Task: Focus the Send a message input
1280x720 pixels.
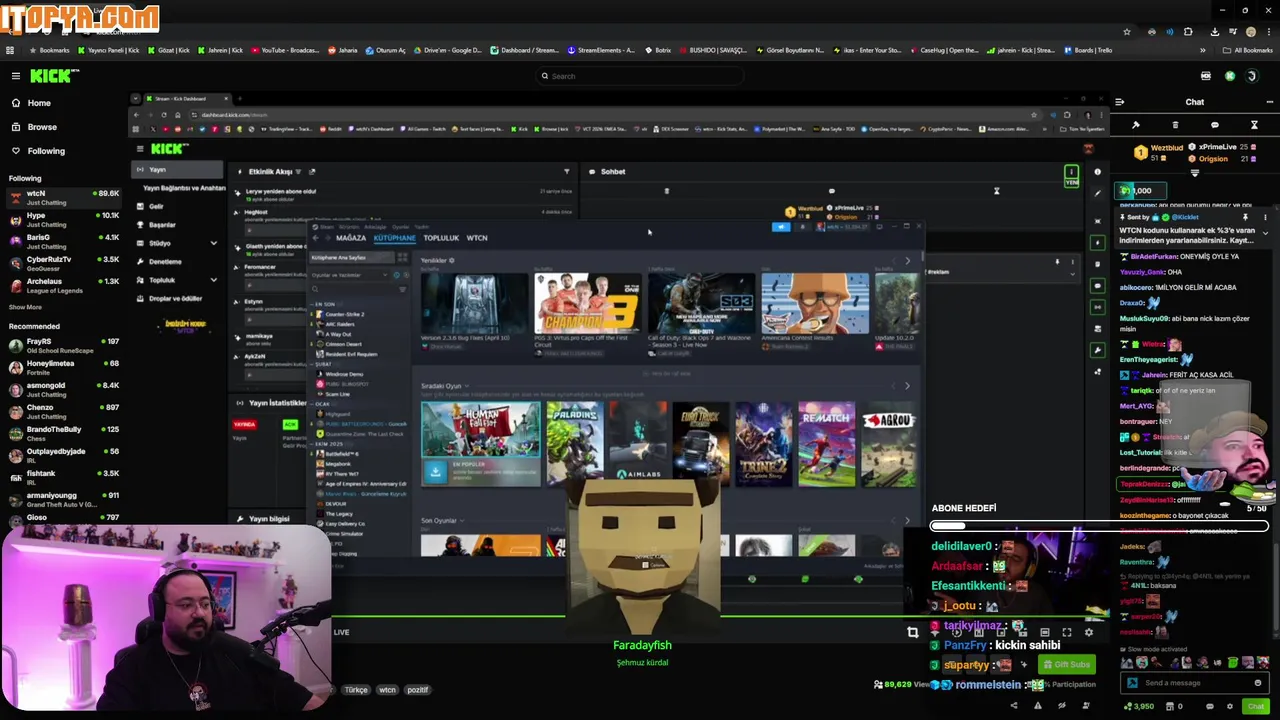Action: [x=1194, y=683]
